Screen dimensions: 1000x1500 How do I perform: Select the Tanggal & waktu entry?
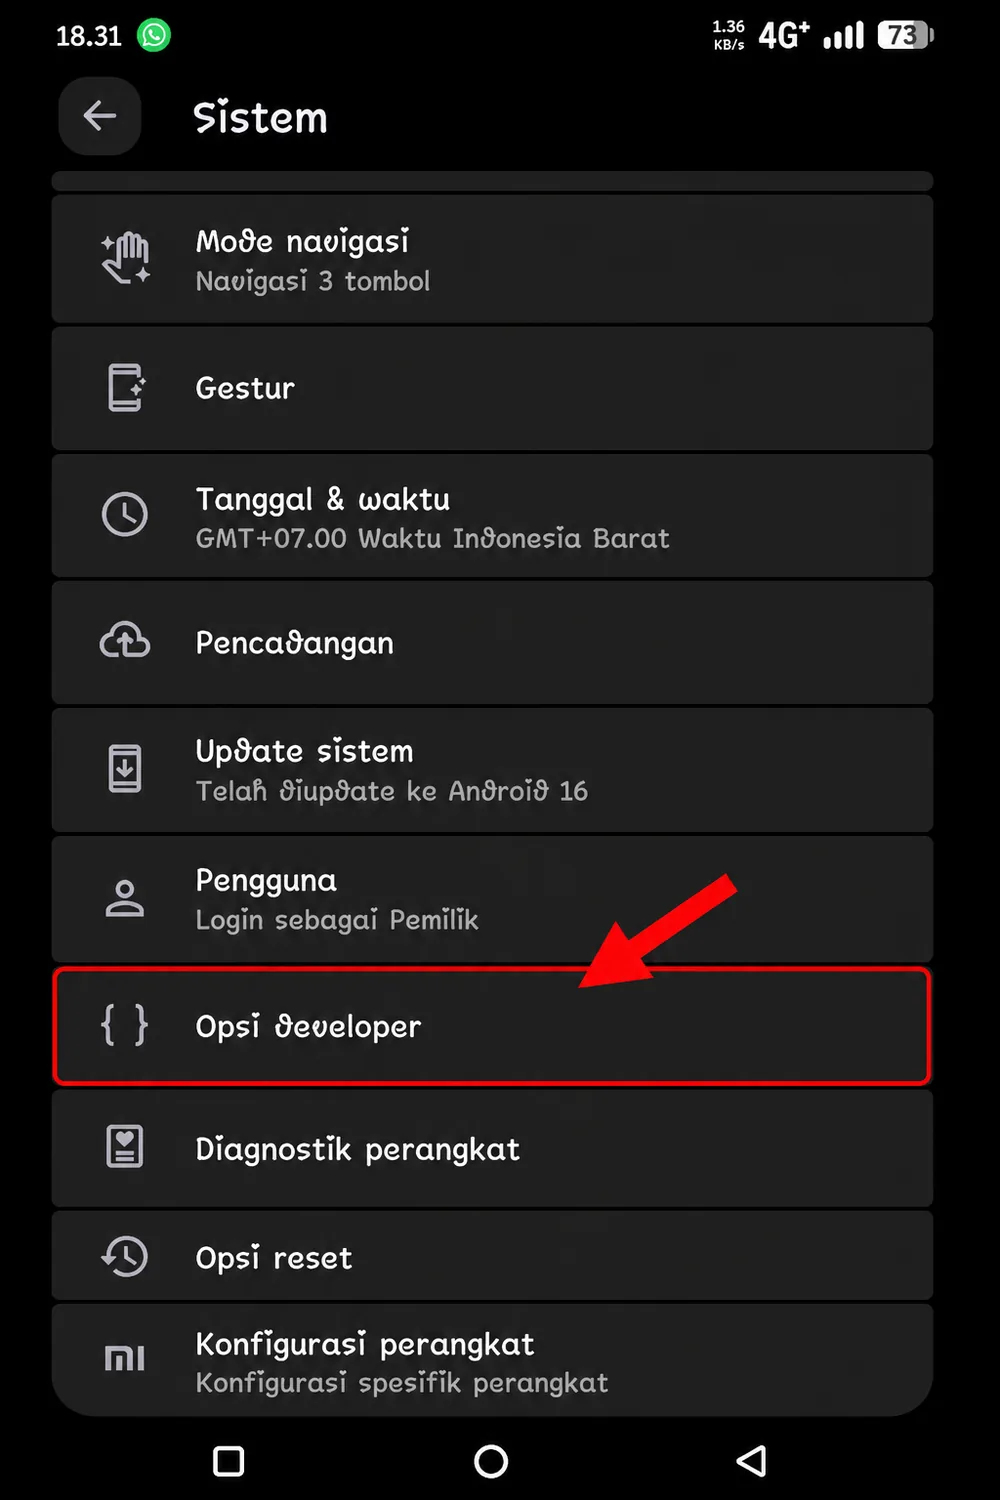pyautogui.click(x=492, y=516)
